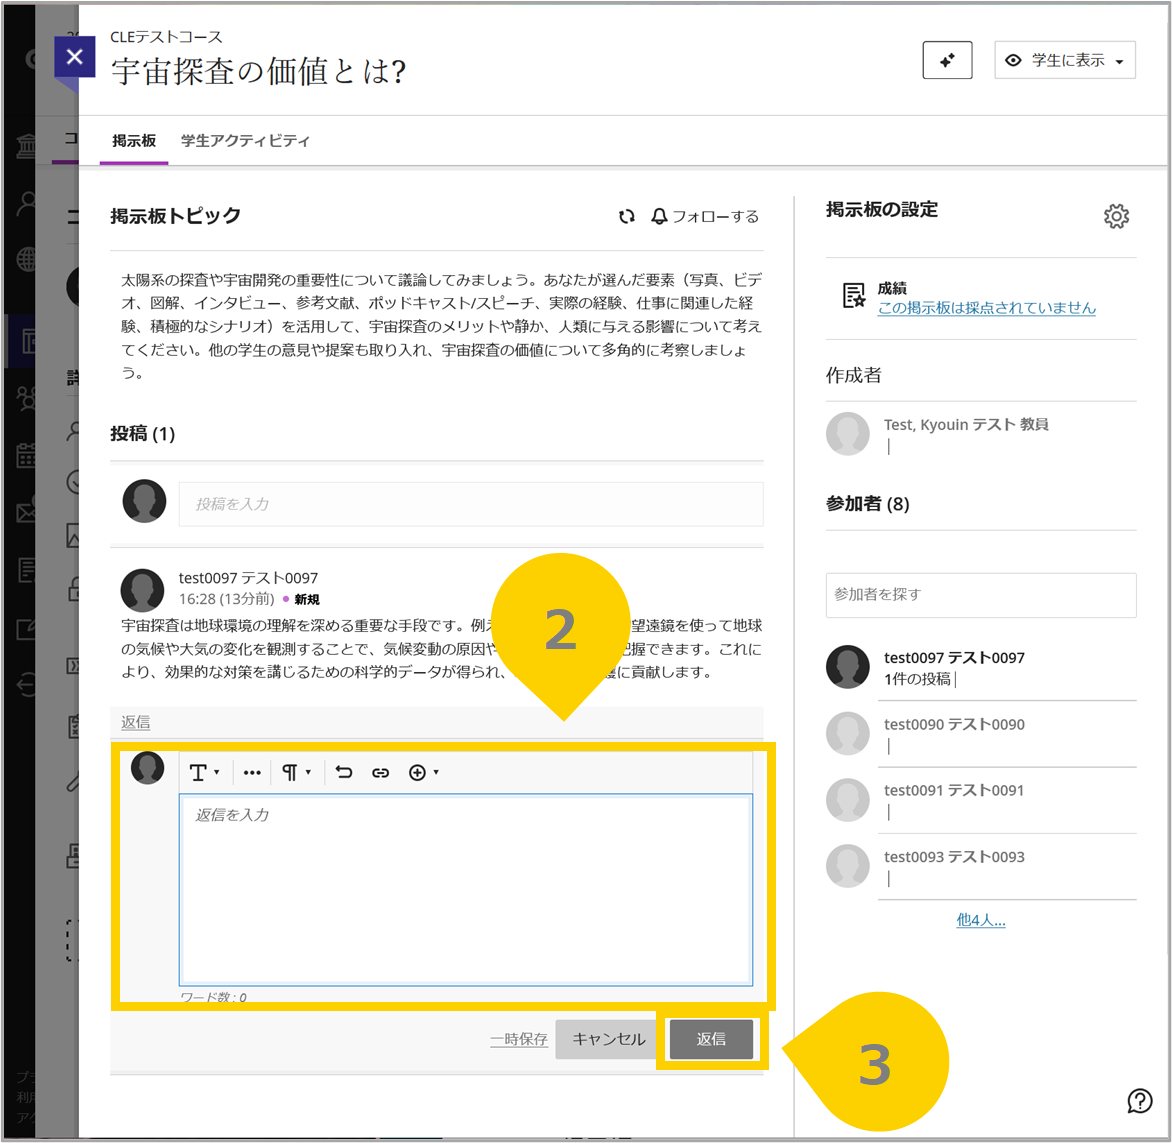Open the この掲示板は採点されていません link

(x=986, y=308)
